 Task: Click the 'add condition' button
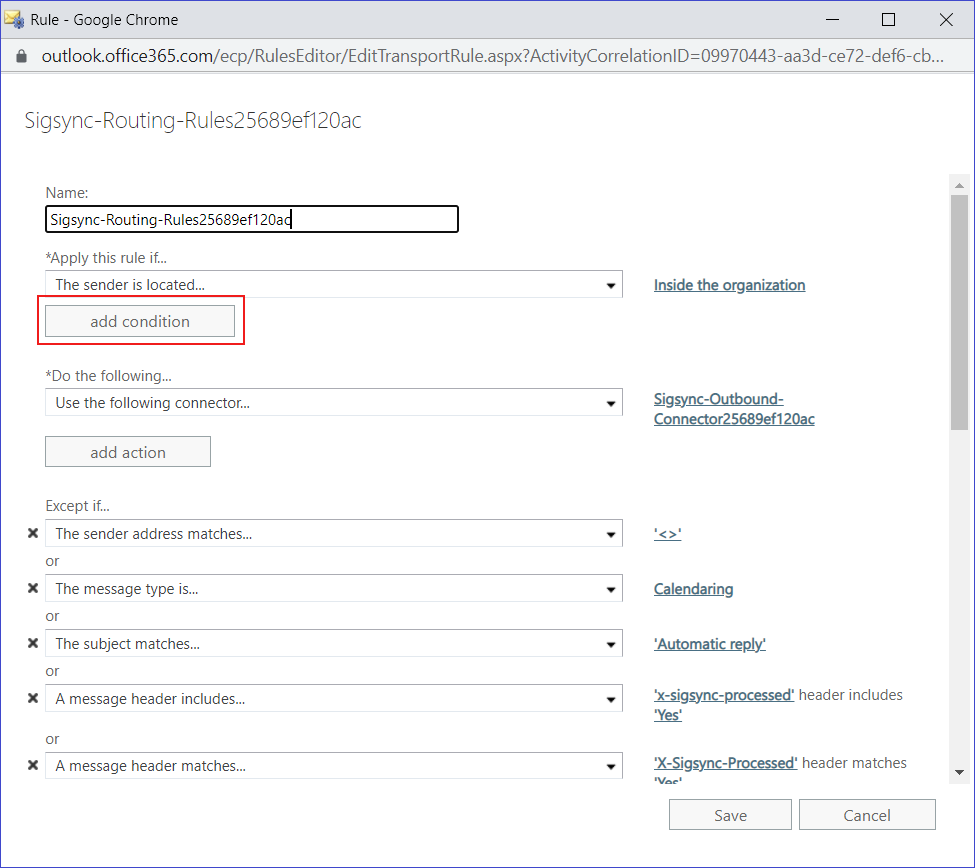(x=140, y=321)
